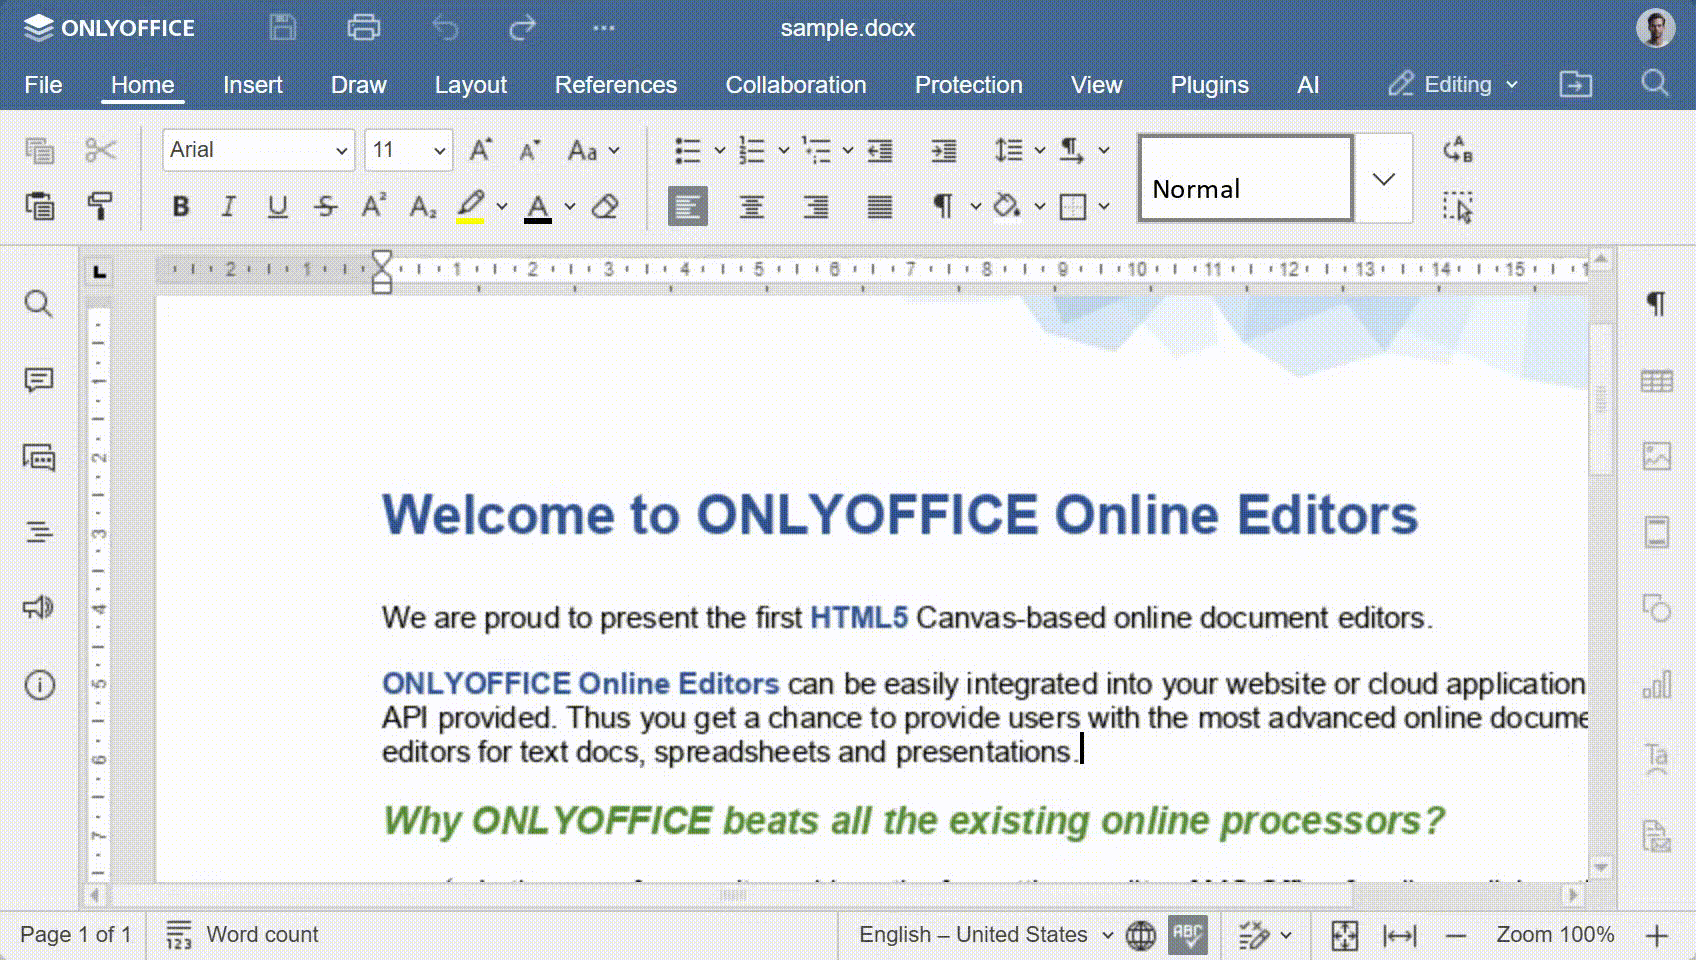
Task: Open table settings in right sidebar
Action: [x=1657, y=381]
